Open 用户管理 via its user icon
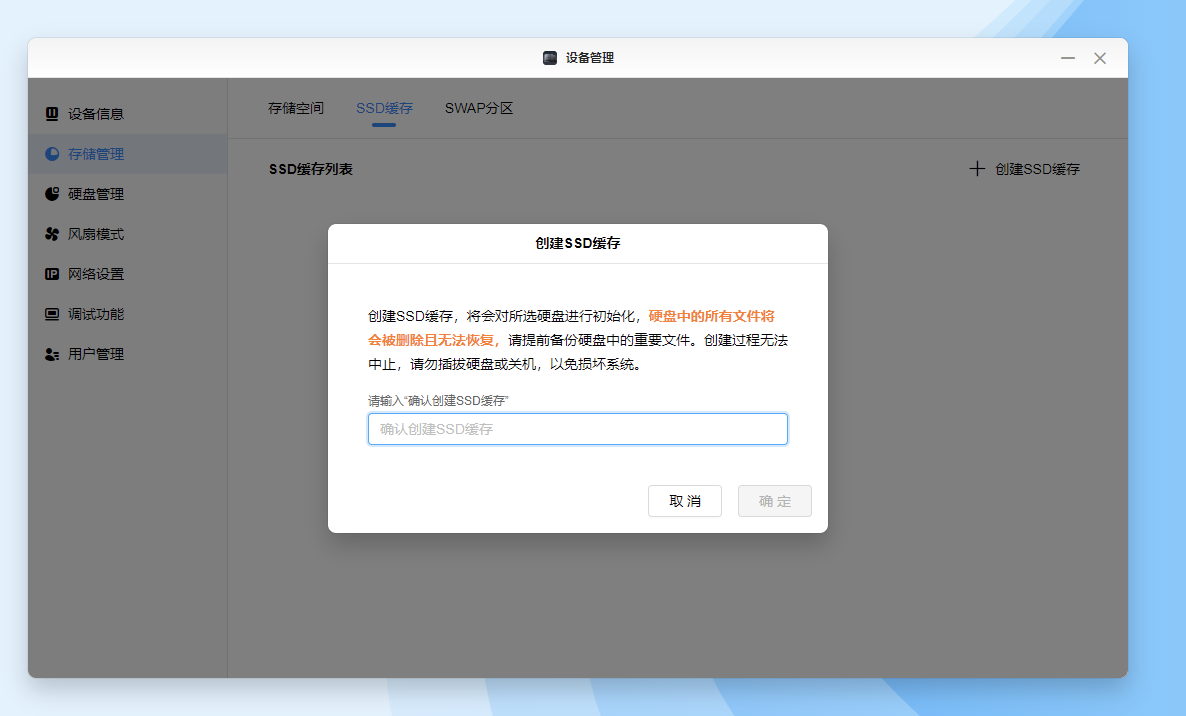1186x716 pixels. [52, 354]
